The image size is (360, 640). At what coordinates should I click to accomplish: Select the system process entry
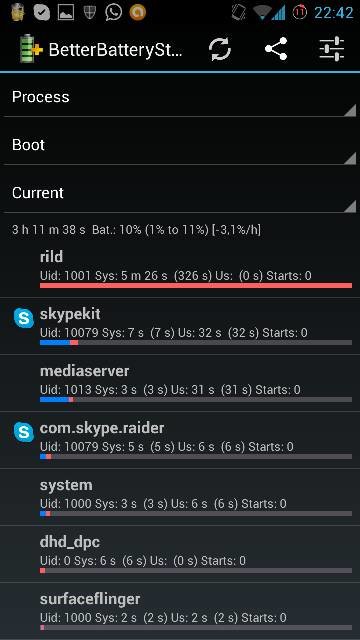pos(180,497)
